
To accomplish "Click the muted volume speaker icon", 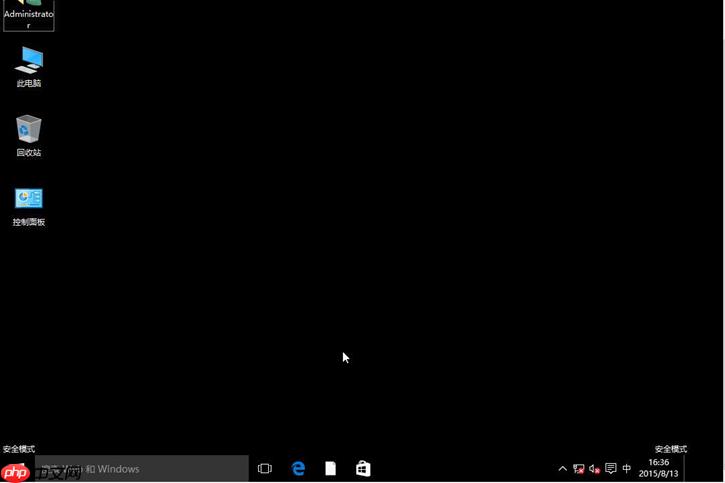I will [594, 468].
